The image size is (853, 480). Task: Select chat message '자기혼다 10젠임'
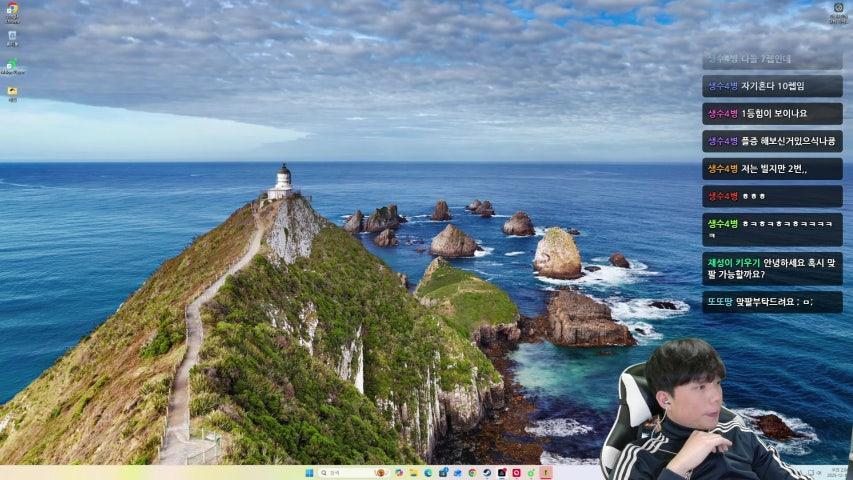(x=772, y=86)
